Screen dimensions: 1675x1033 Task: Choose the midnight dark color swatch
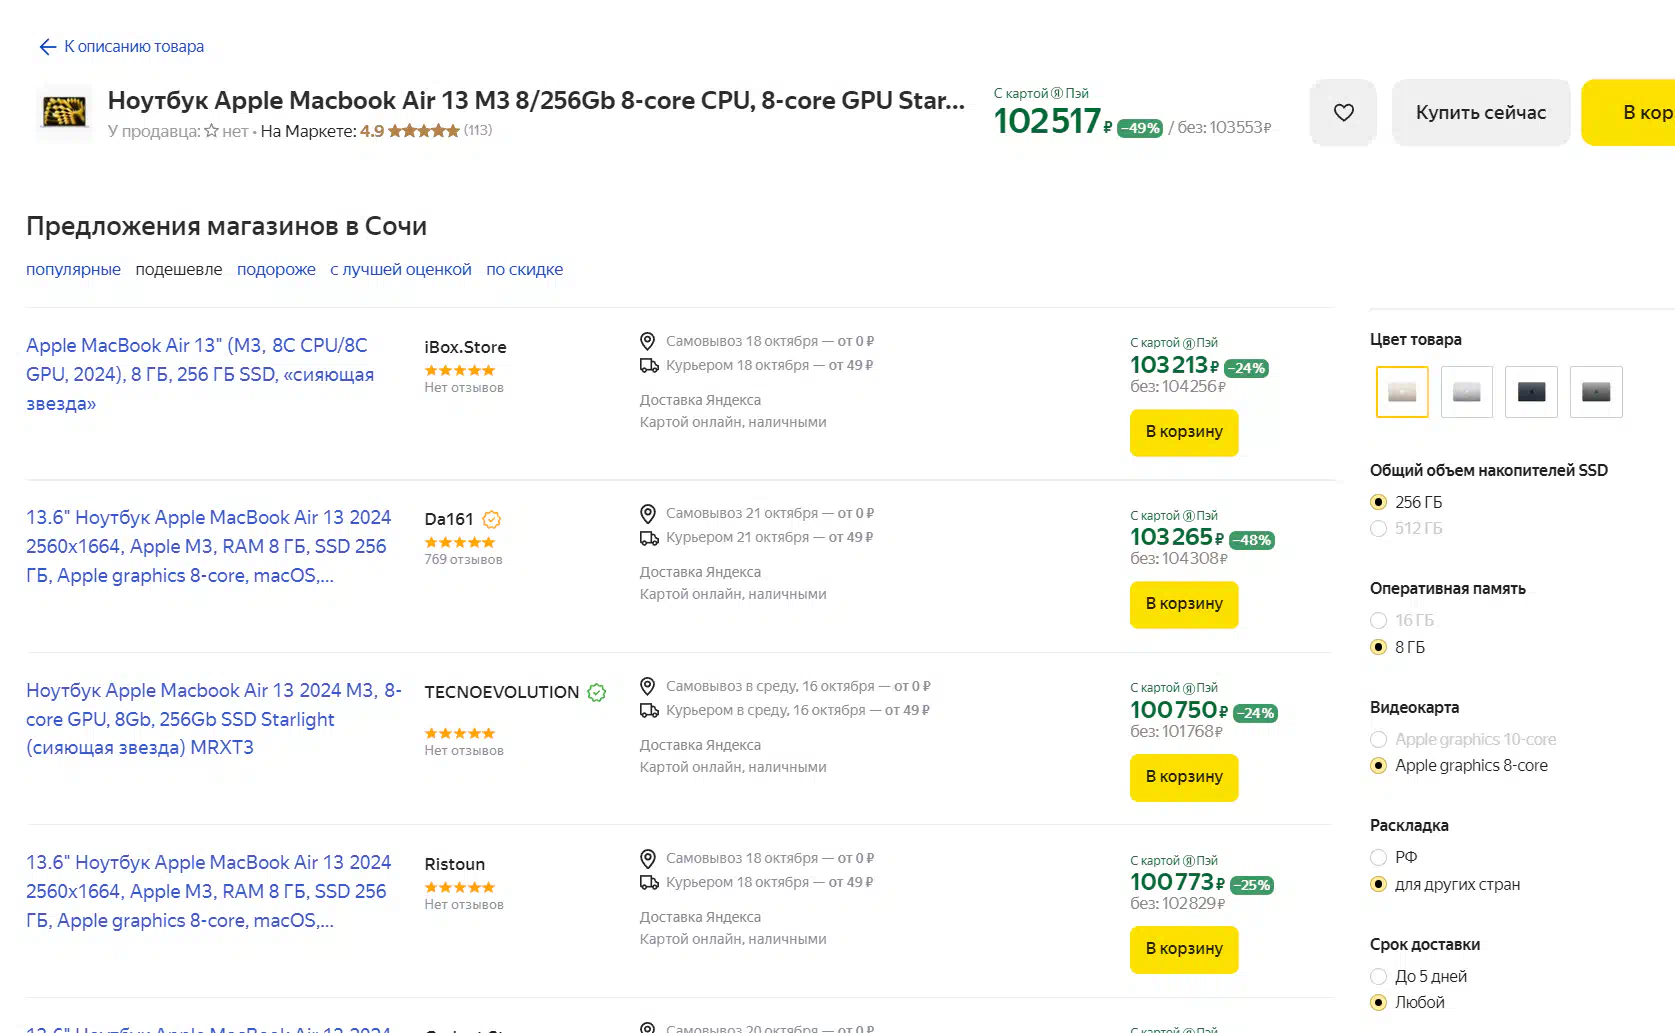[1531, 392]
